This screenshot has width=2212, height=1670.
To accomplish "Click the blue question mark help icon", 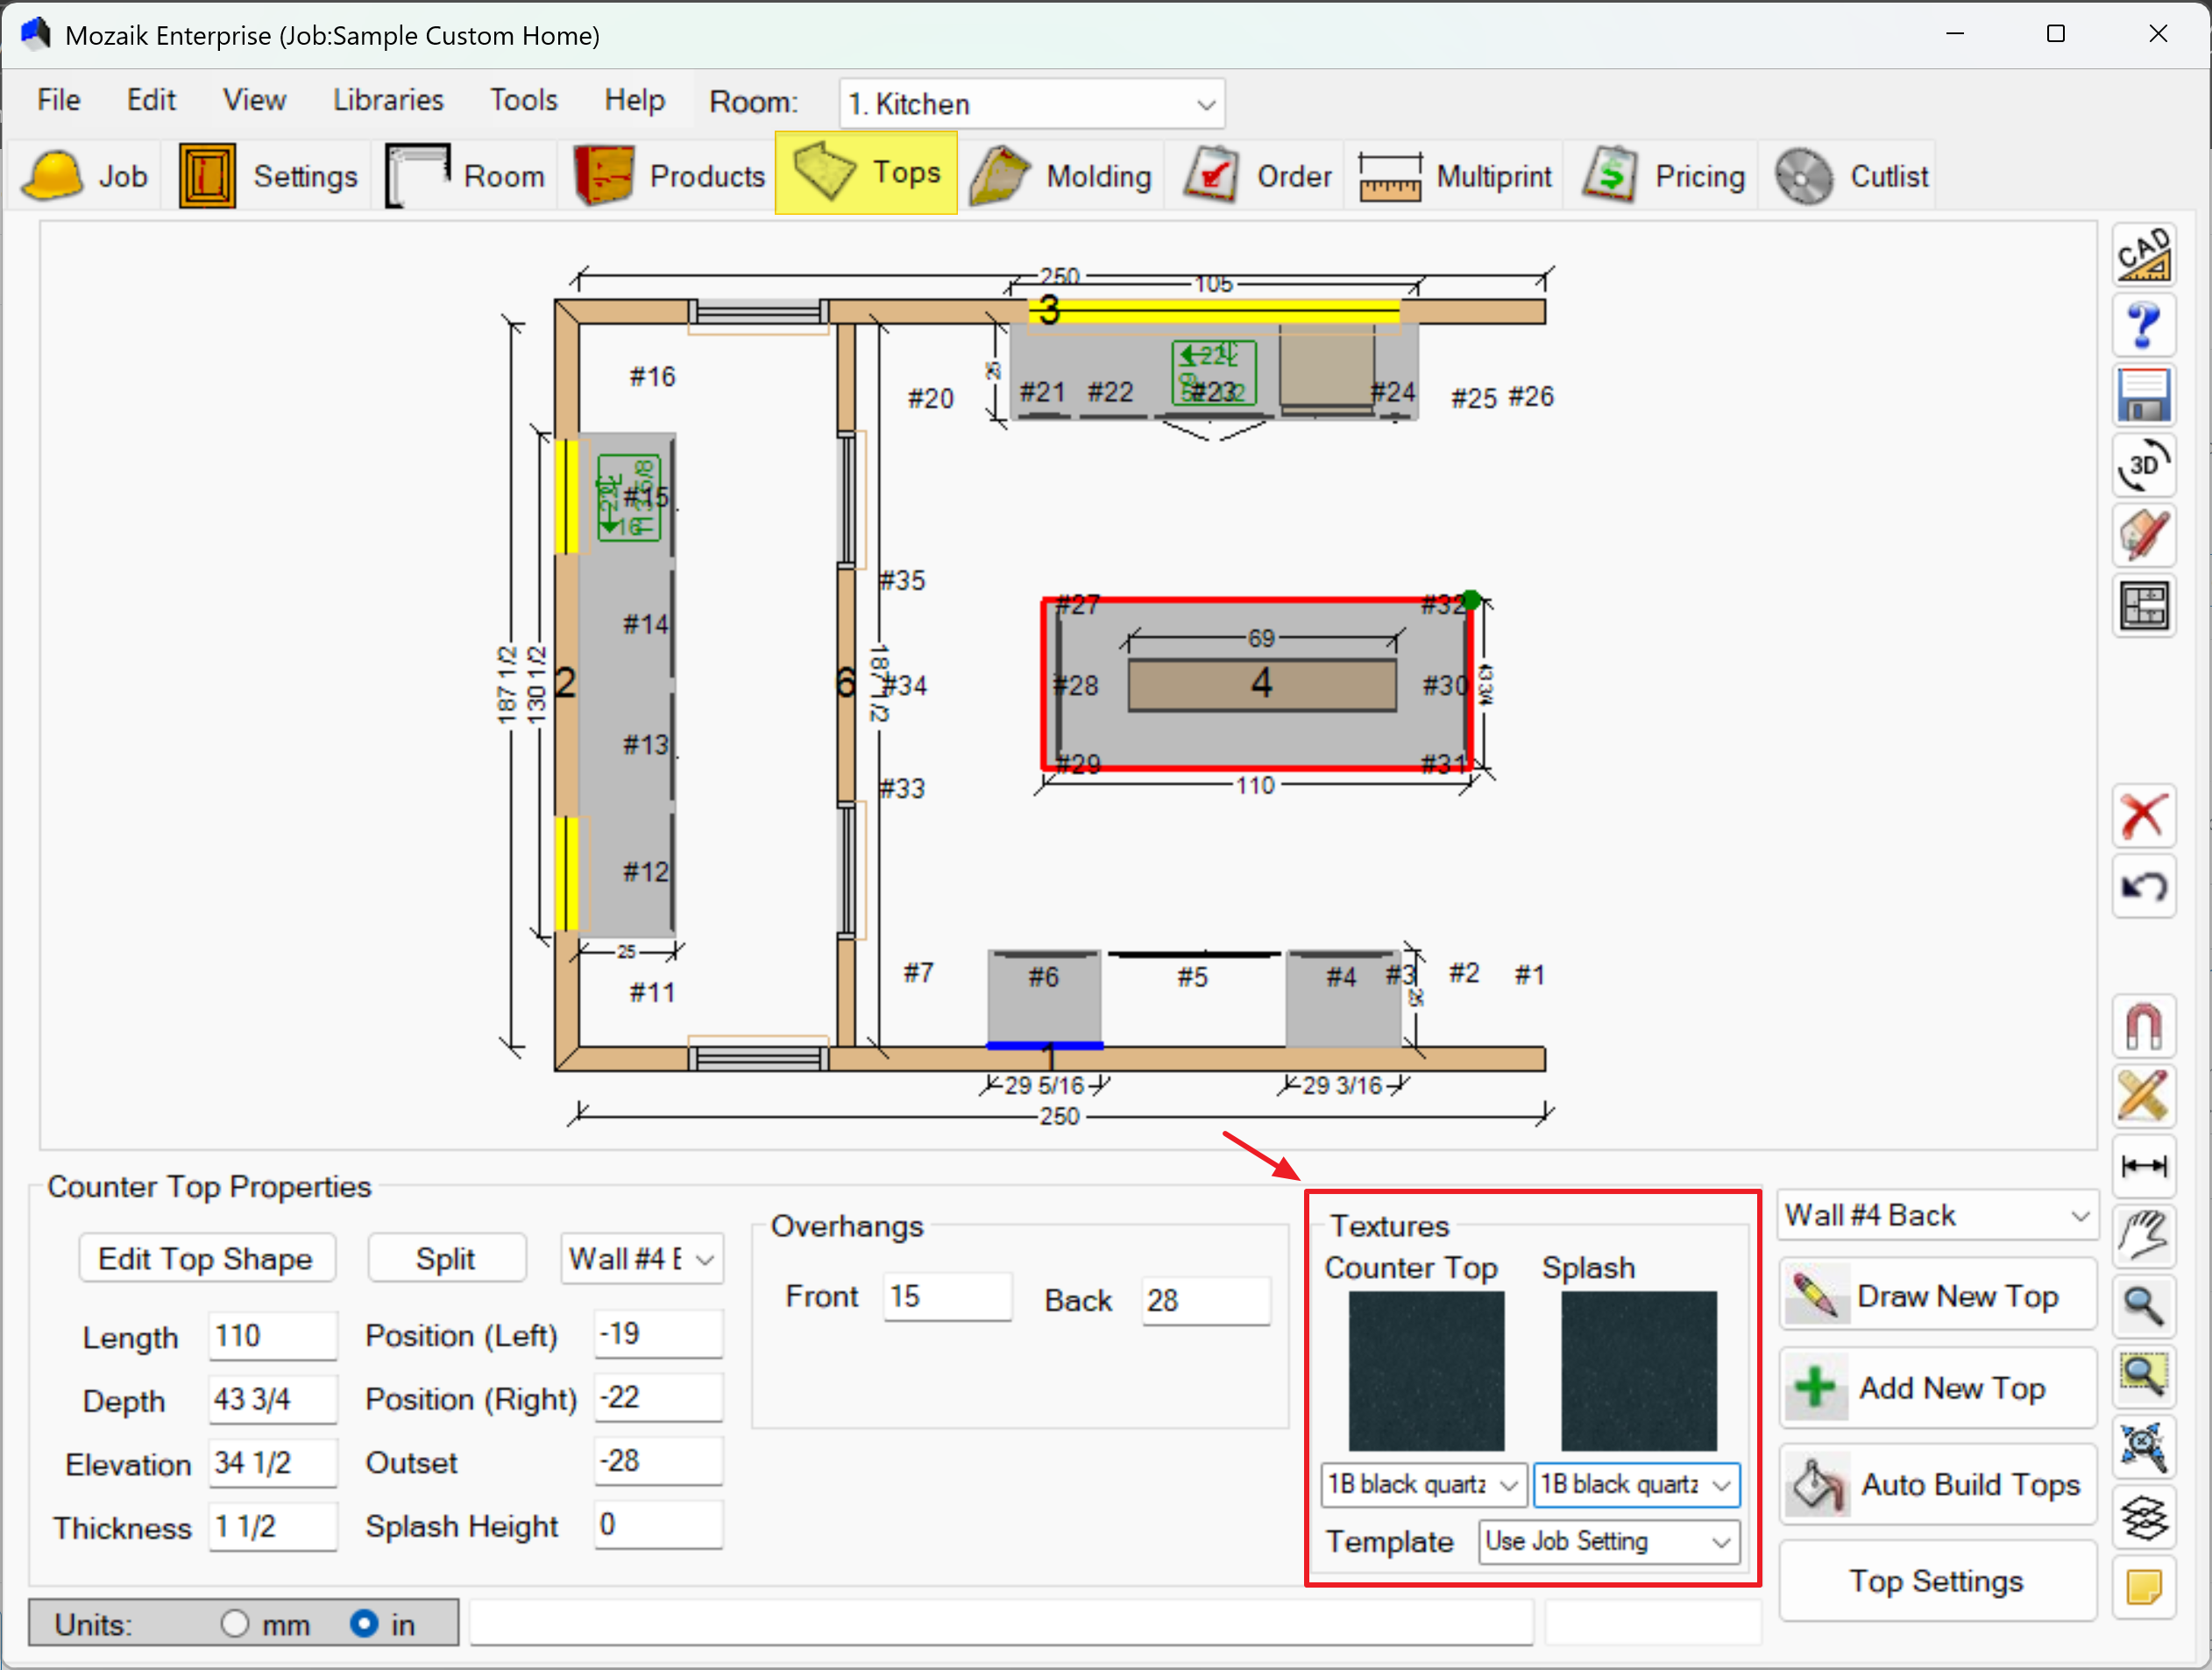I will [2143, 325].
